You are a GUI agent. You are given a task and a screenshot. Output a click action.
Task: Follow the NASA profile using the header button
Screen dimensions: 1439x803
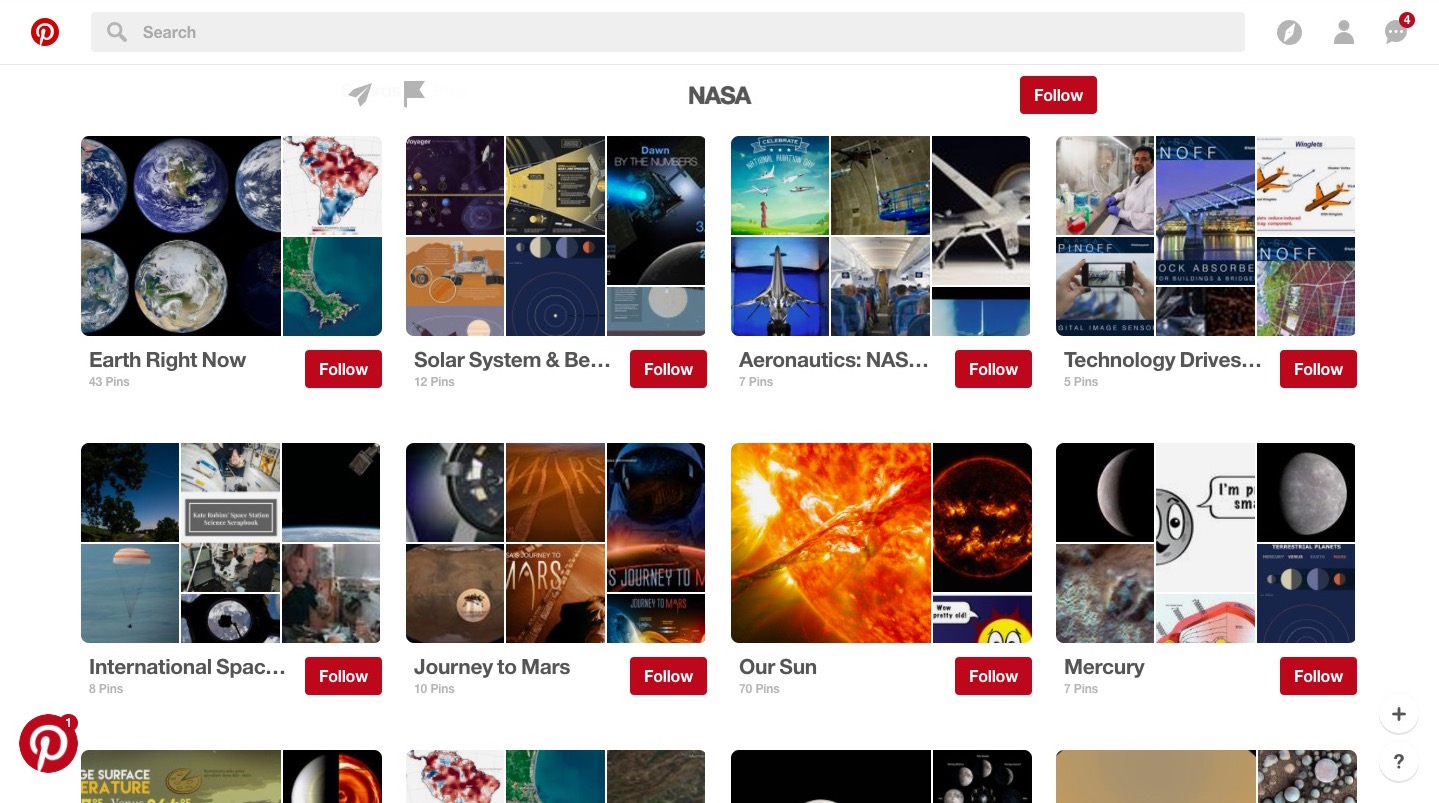click(1058, 95)
